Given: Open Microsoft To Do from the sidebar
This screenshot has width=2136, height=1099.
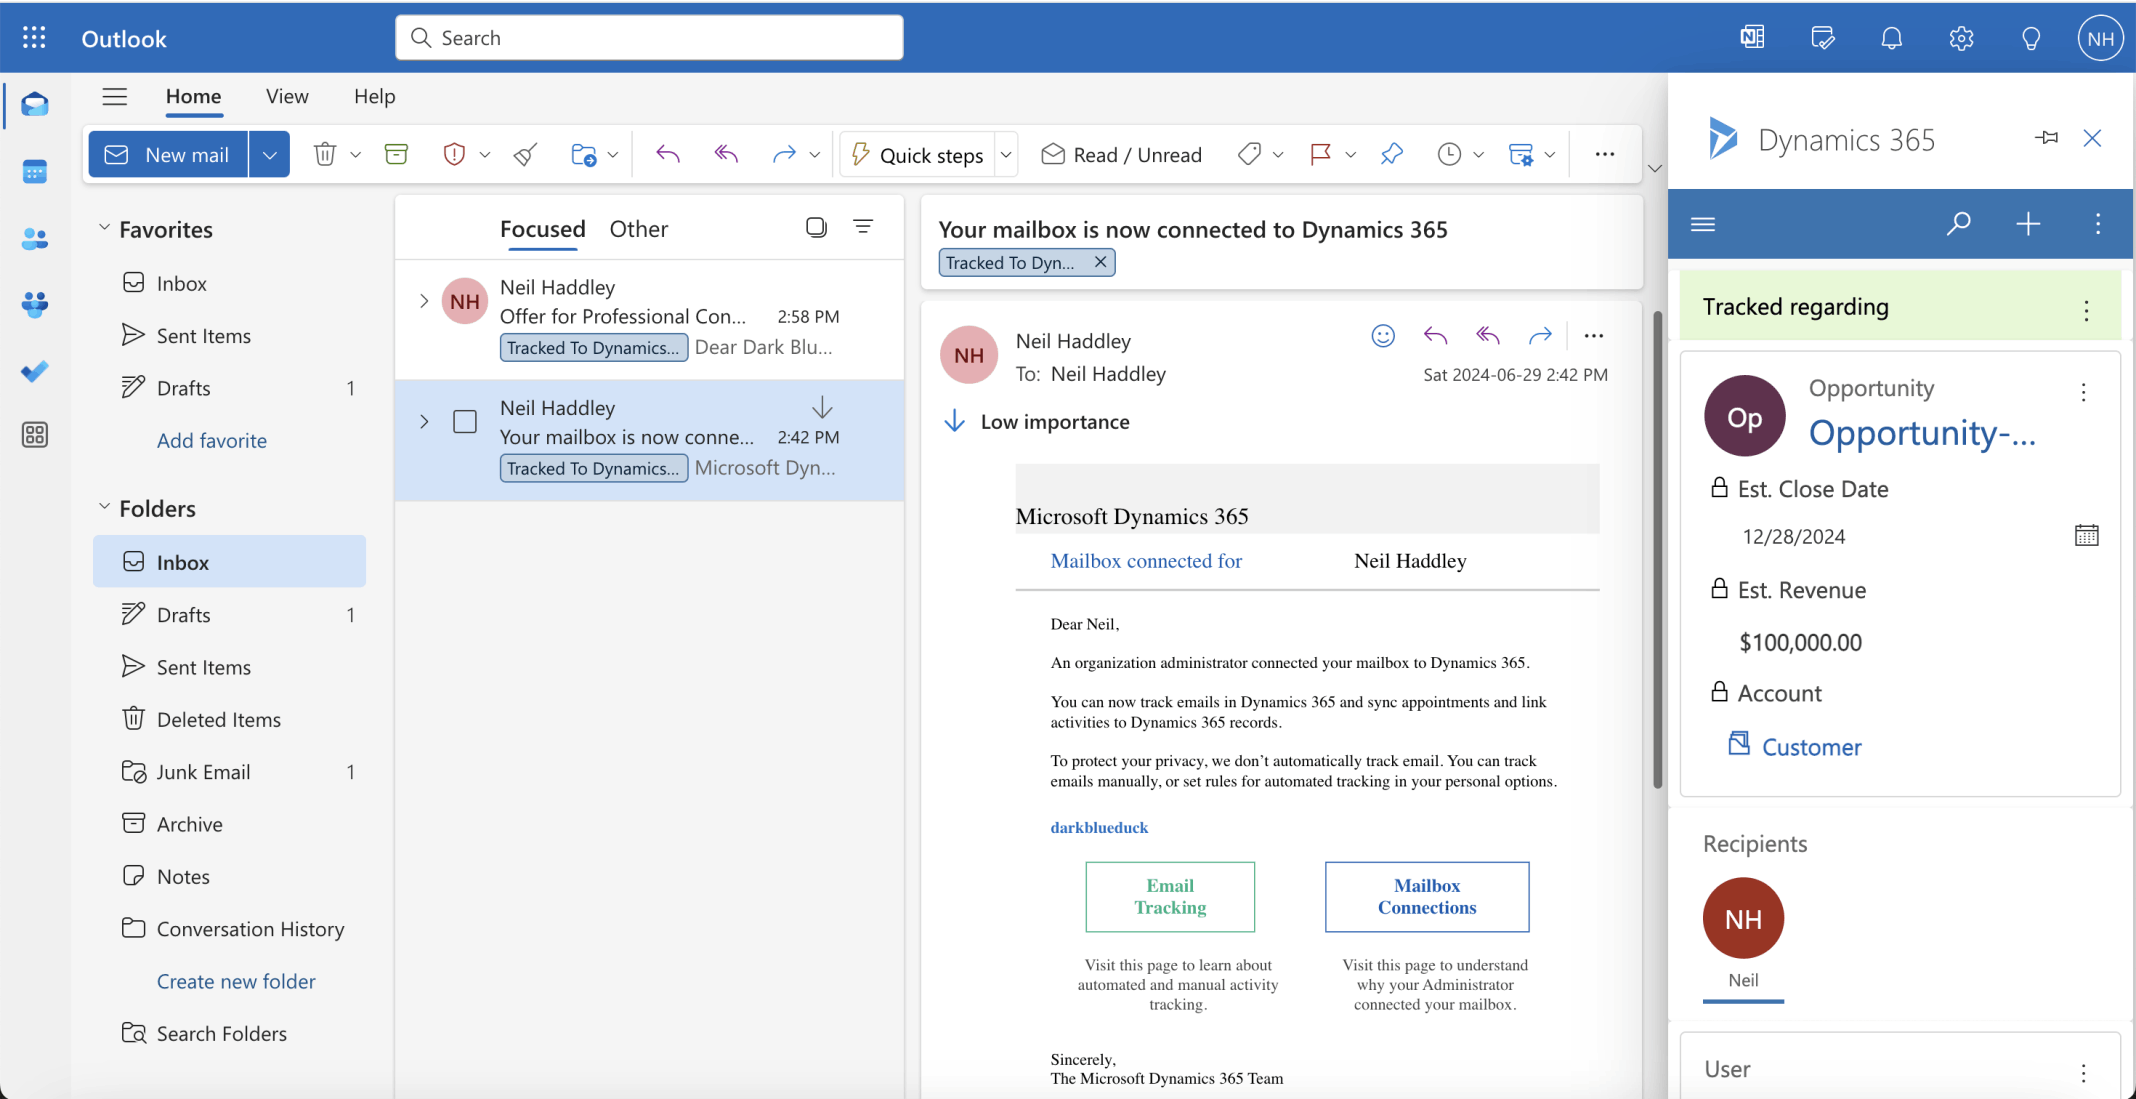Looking at the screenshot, I should 34,371.
